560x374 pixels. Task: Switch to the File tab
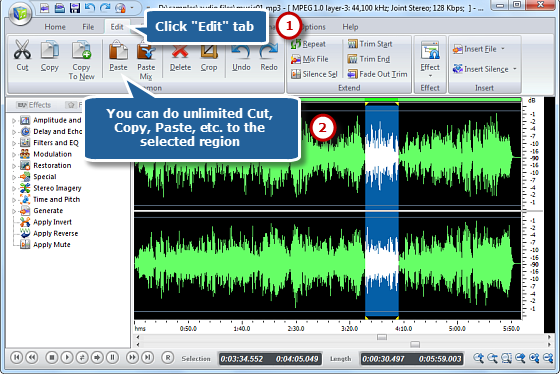click(x=88, y=27)
